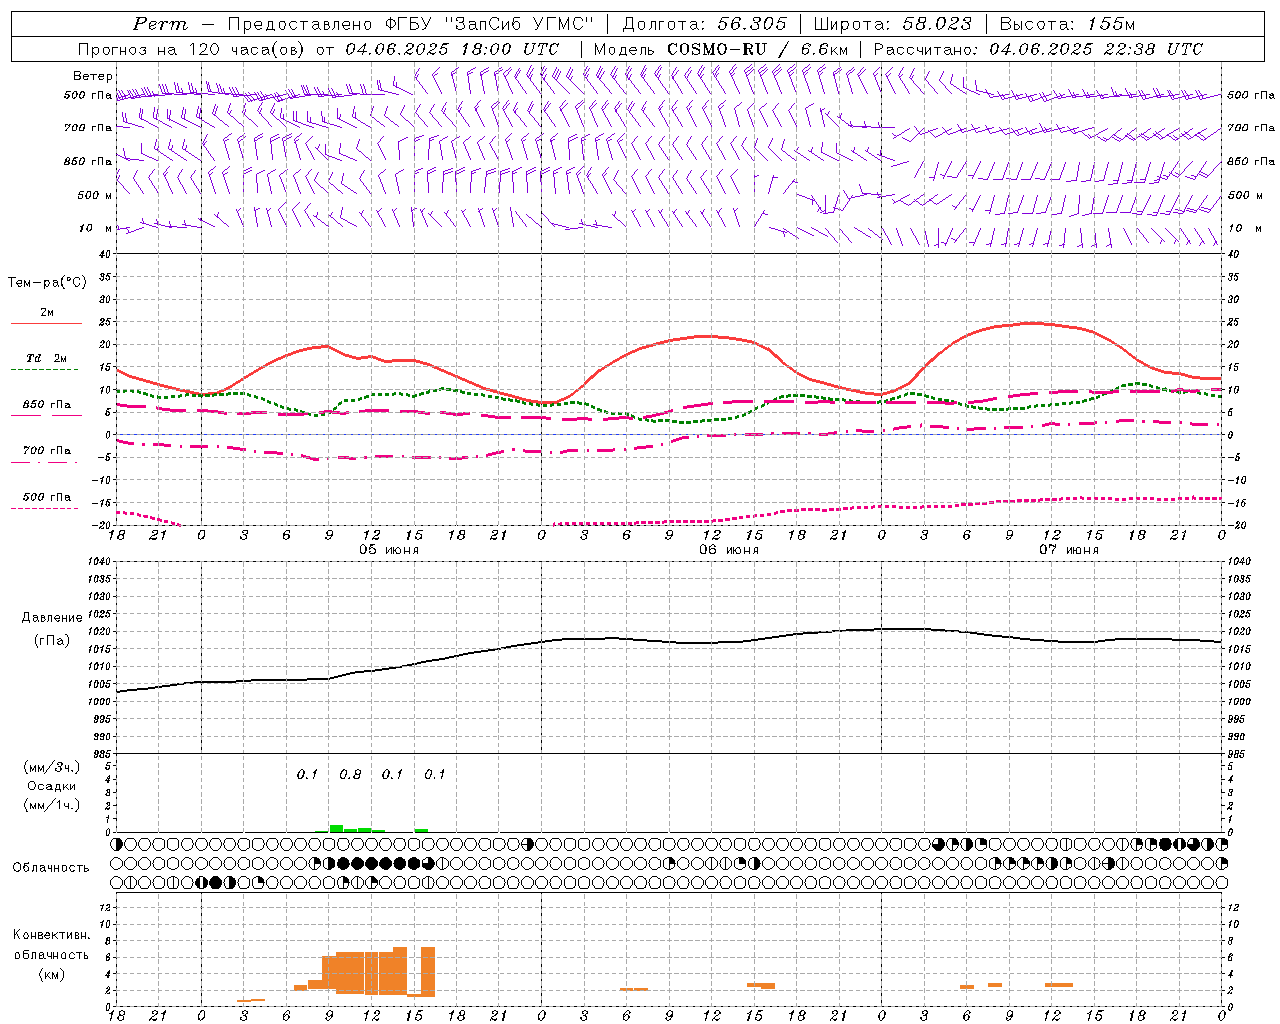Click the "(мм/3ч.)" precipitation unit label

tap(52, 767)
